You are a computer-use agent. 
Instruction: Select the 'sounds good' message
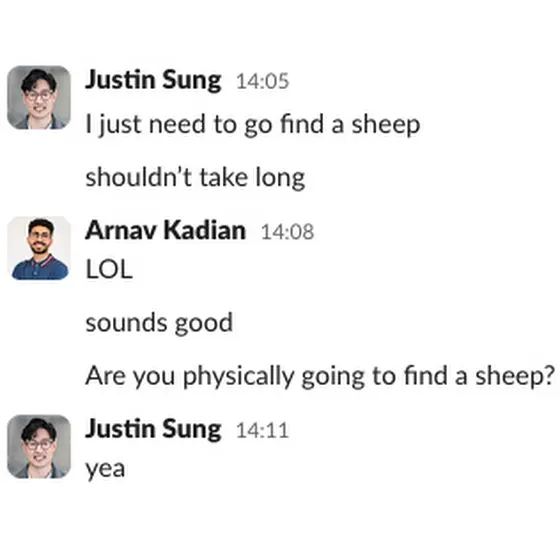click(x=159, y=323)
